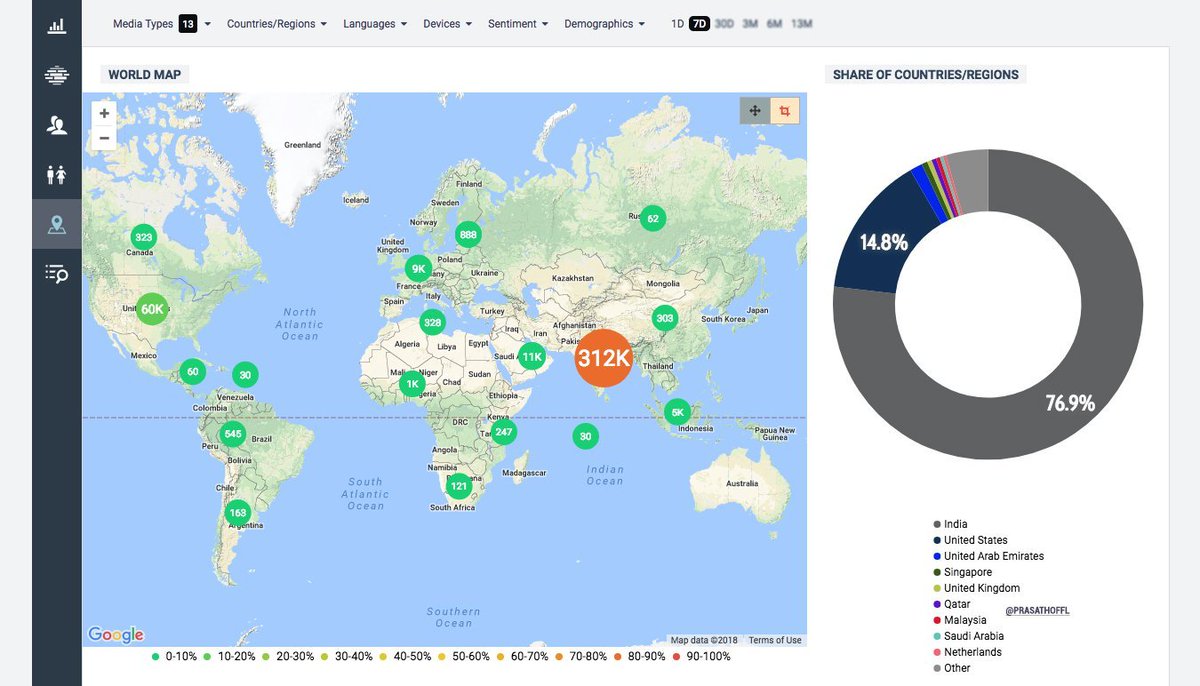1200x686 pixels.
Task: Click the 60K United States map cluster
Action: click(x=153, y=310)
